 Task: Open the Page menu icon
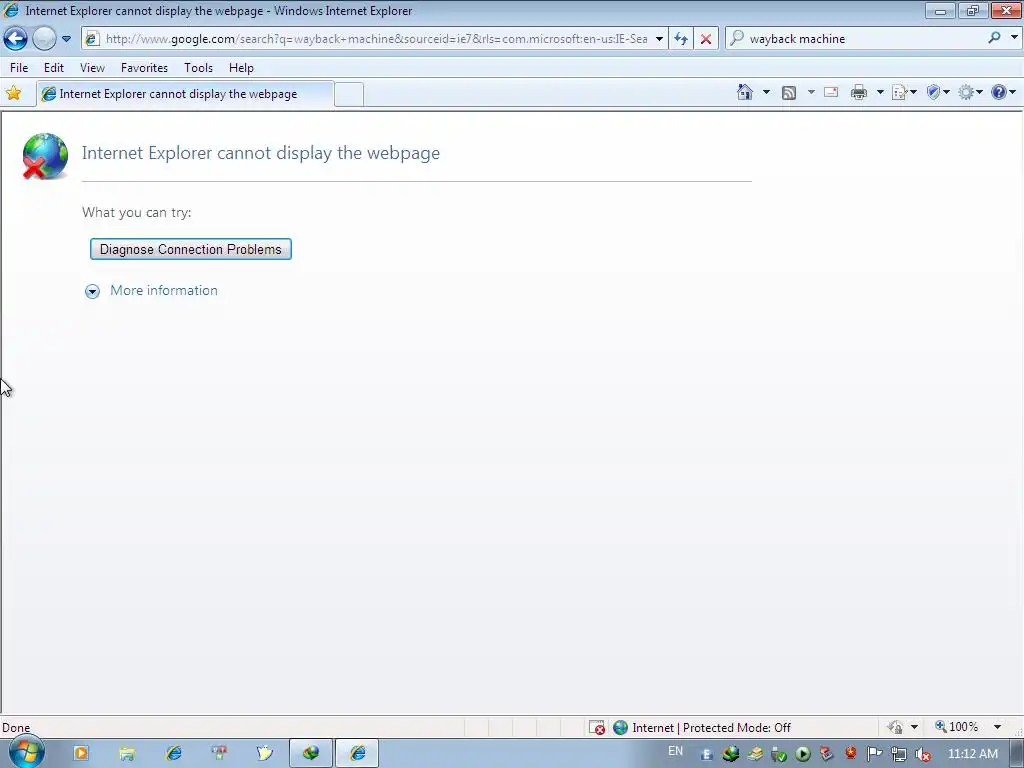pyautogui.click(x=904, y=93)
